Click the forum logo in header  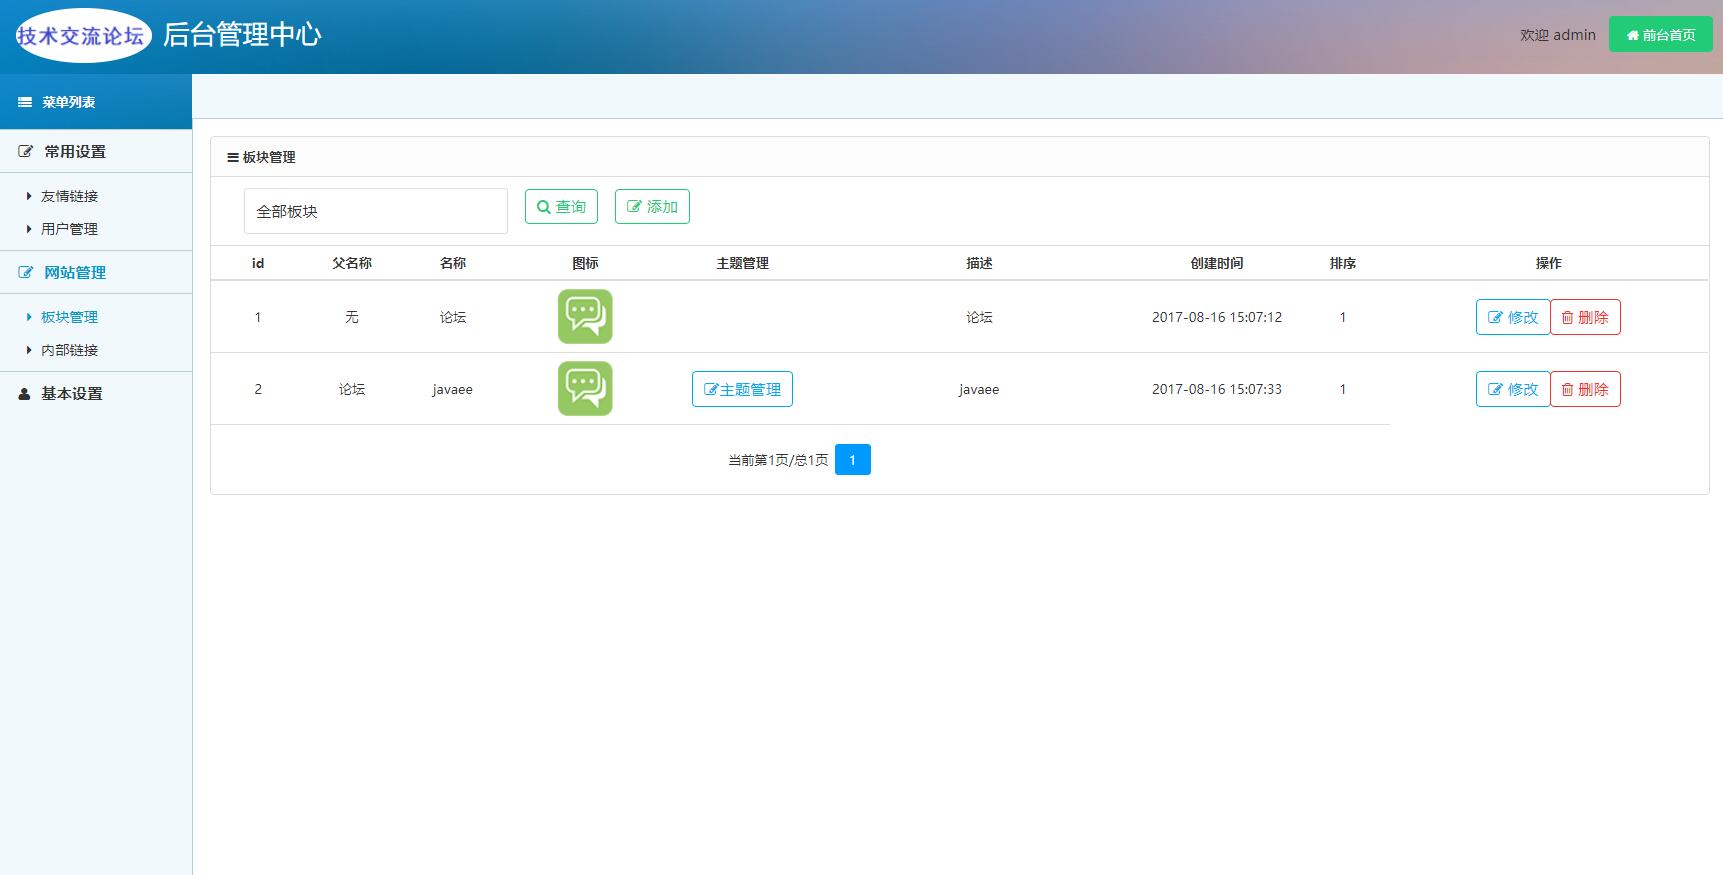click(x=82, y=36)
